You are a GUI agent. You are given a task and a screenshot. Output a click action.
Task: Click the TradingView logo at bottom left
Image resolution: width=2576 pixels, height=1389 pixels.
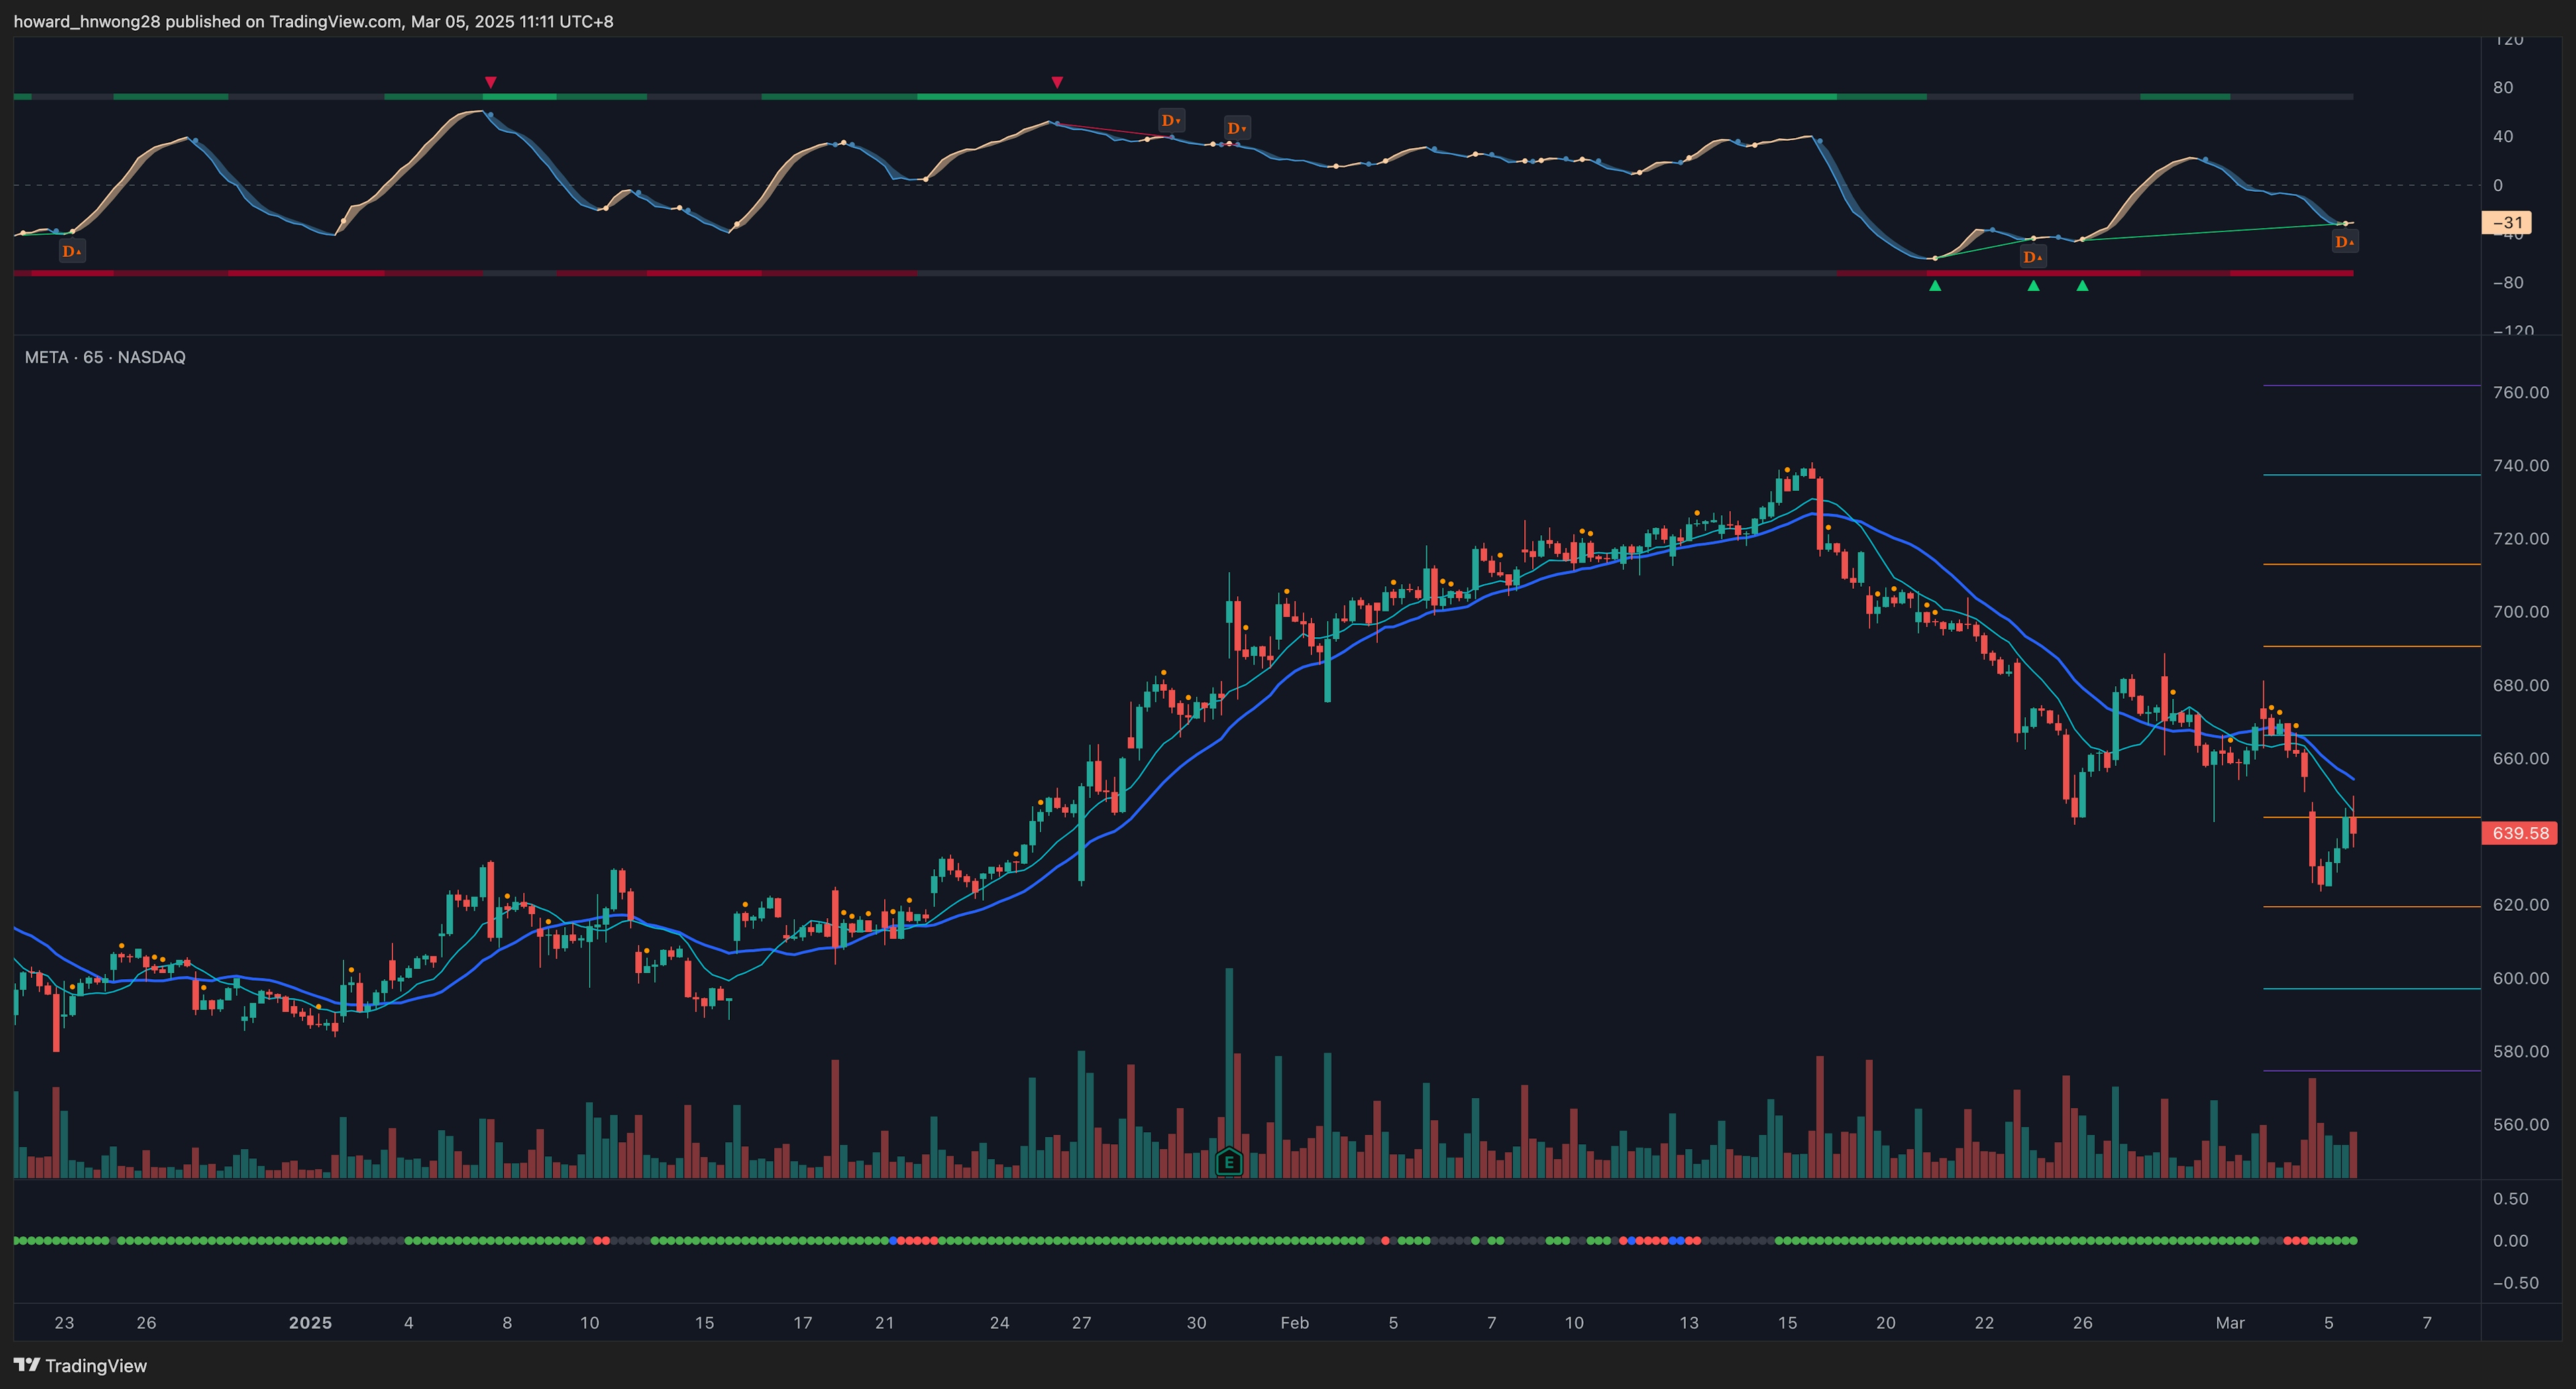tap(80, 1365)
